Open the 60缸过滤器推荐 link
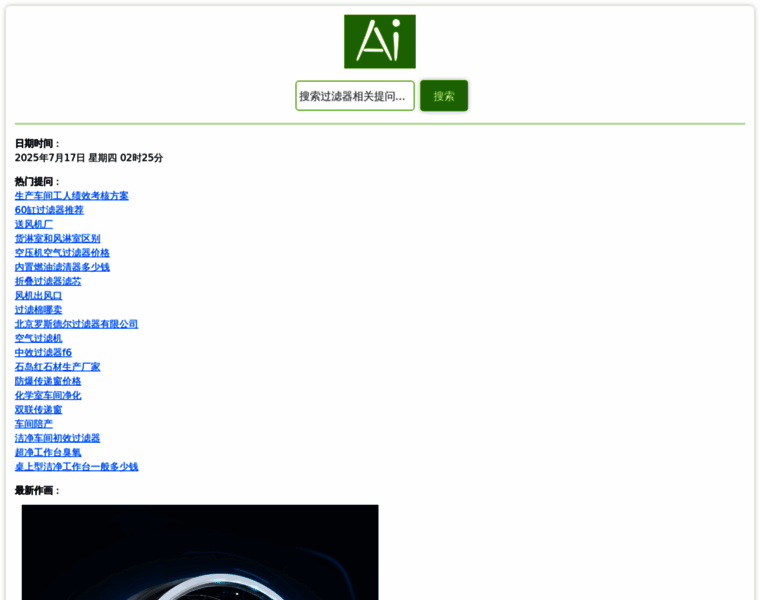The height and width of the screenshot is (600, 760). pyautogui.click(x=49, y=210)
